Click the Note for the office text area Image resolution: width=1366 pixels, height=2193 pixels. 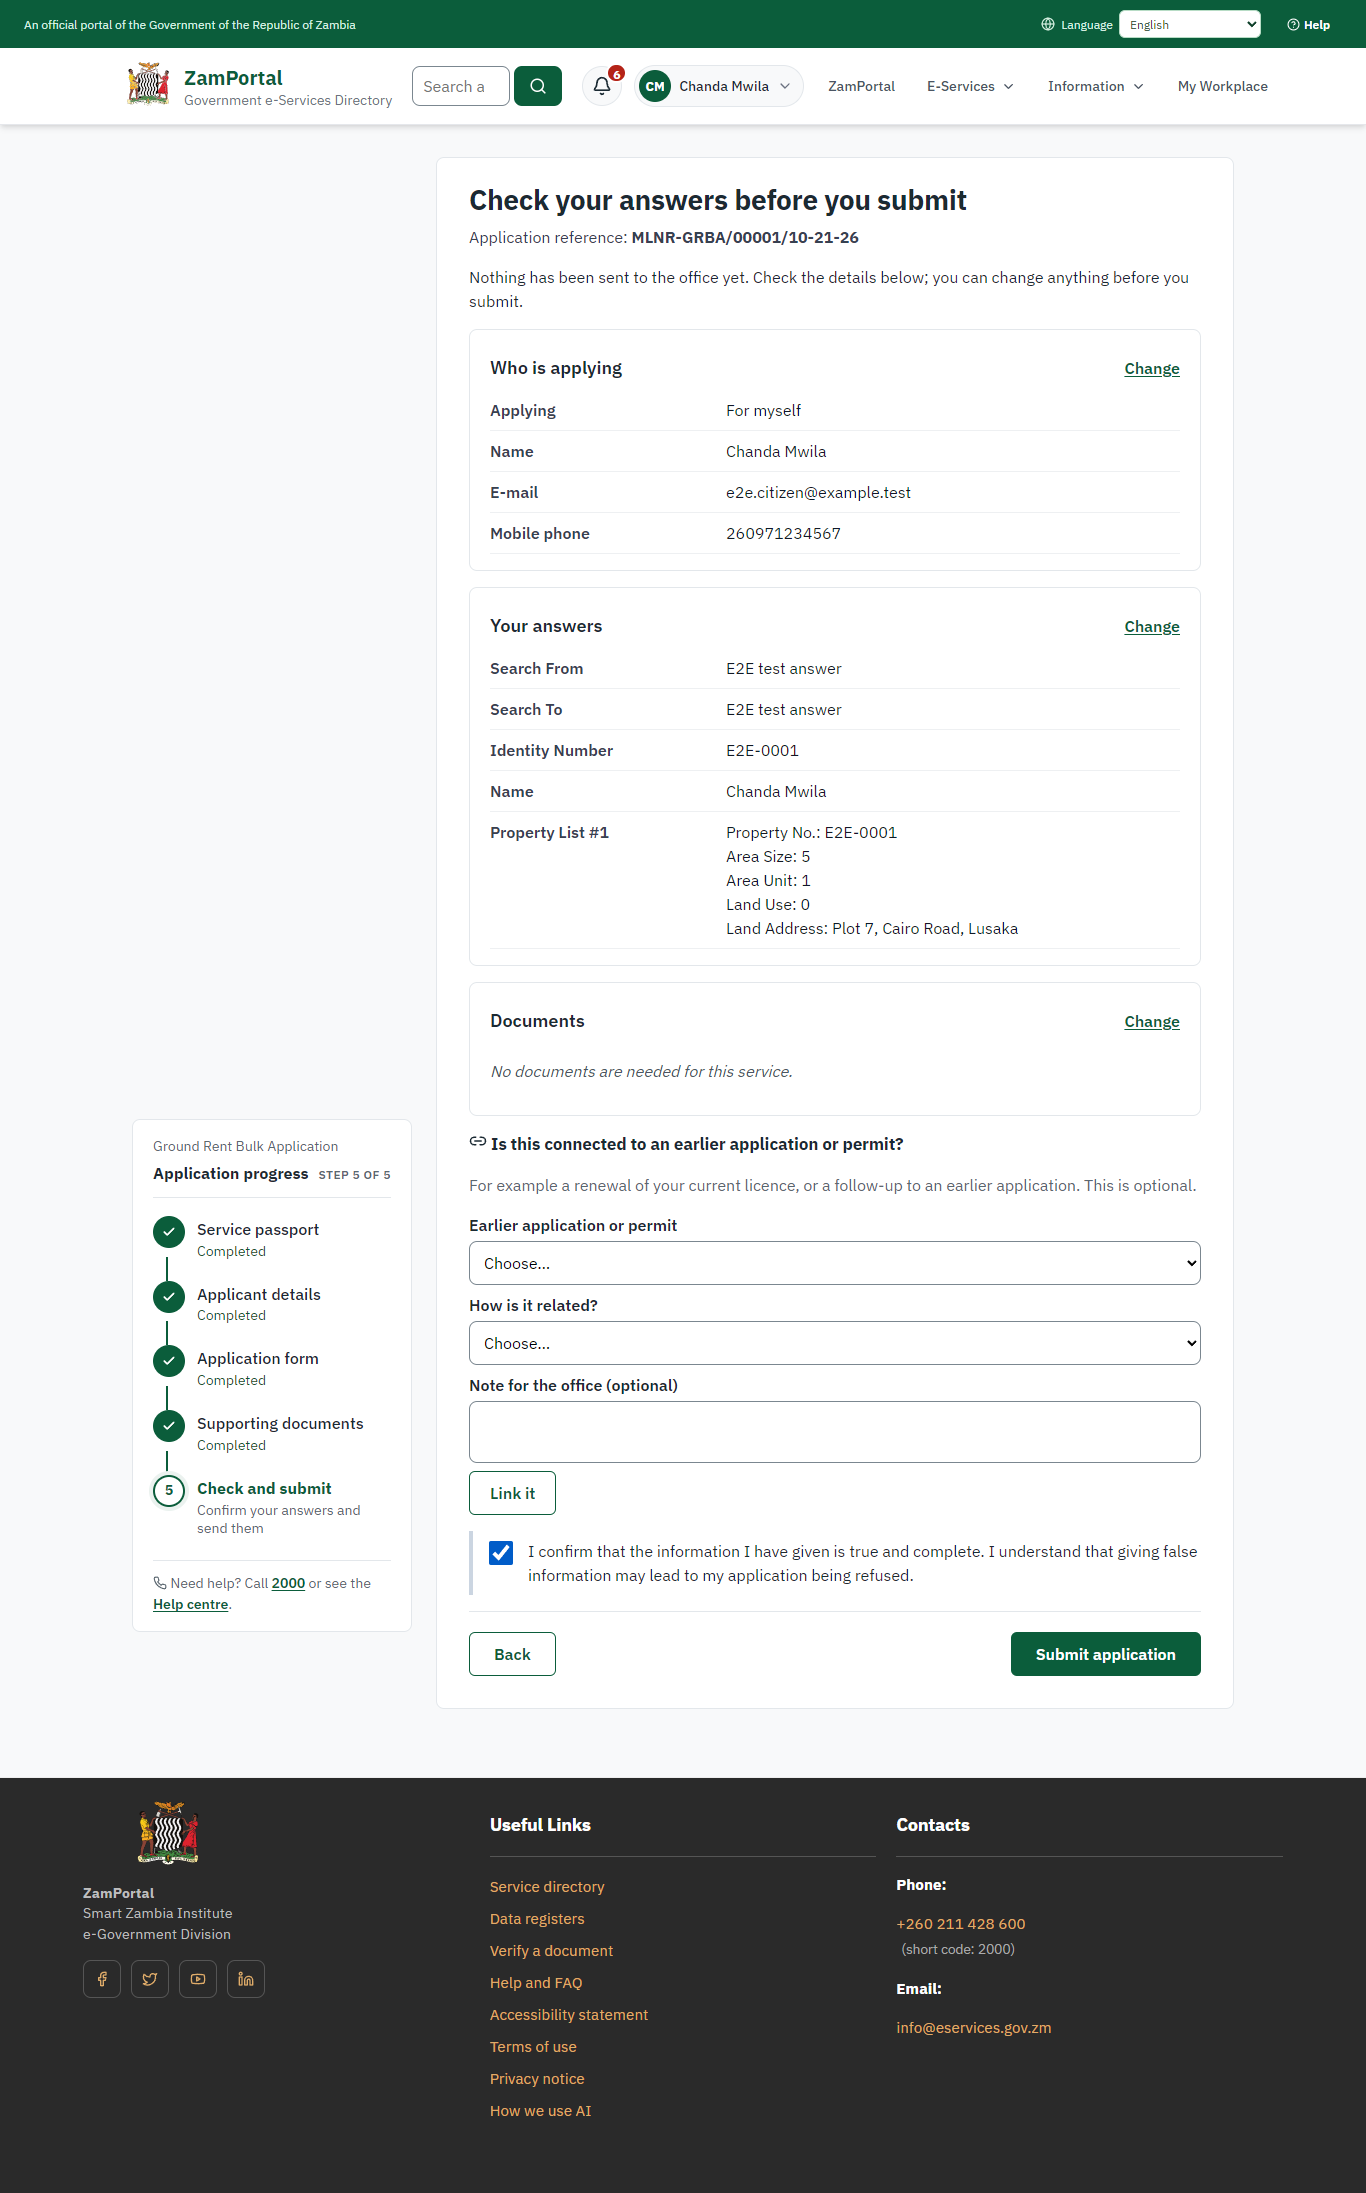click(835, 1432)
